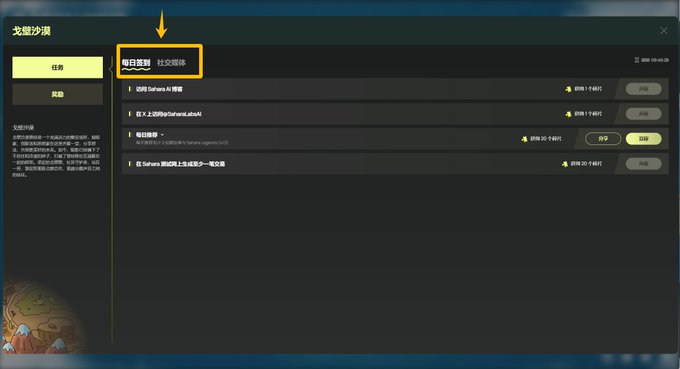
Task: Select the 每日推荐 task title
Action: coord(147,135)
